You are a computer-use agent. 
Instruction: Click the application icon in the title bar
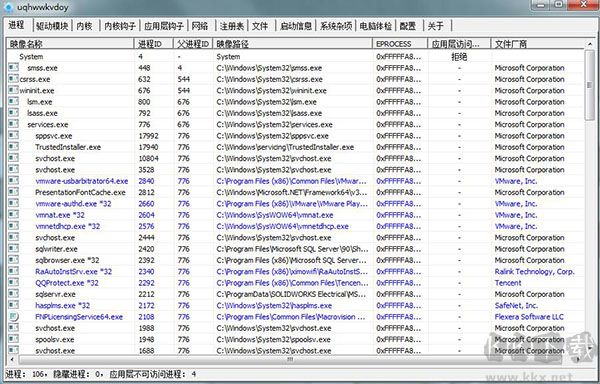point(8,7)
